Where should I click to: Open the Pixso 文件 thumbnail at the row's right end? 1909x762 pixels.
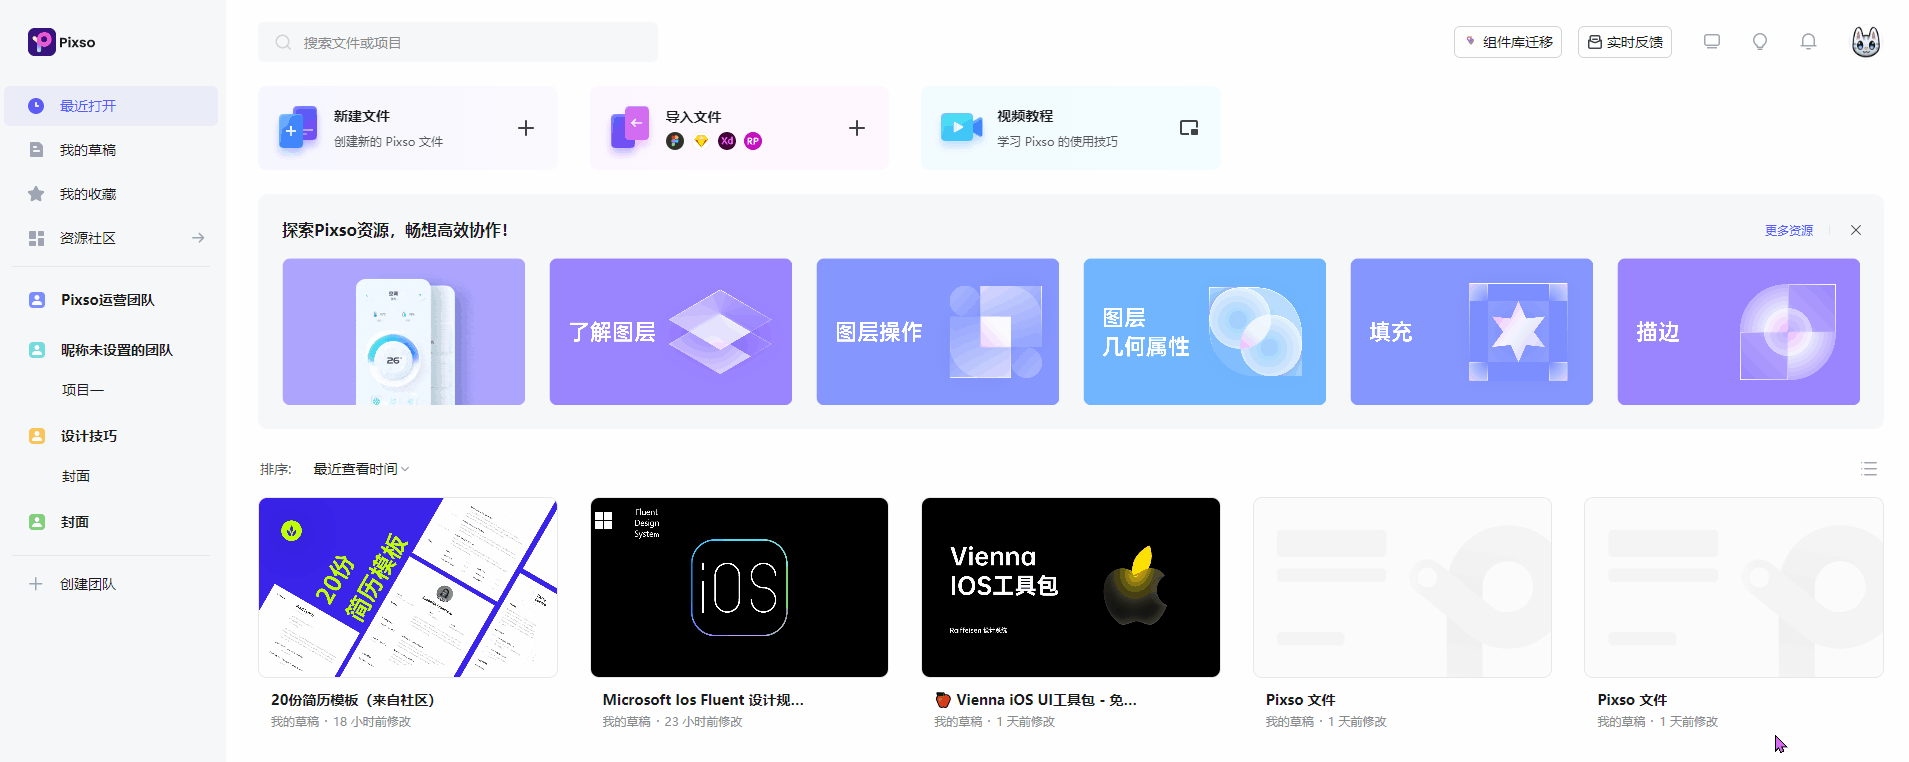(1734, 588)
